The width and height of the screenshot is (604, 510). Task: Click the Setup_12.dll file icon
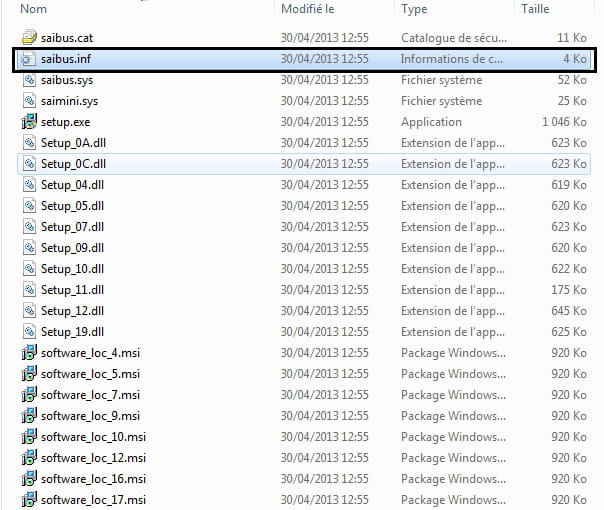click(x=29, y=311)
